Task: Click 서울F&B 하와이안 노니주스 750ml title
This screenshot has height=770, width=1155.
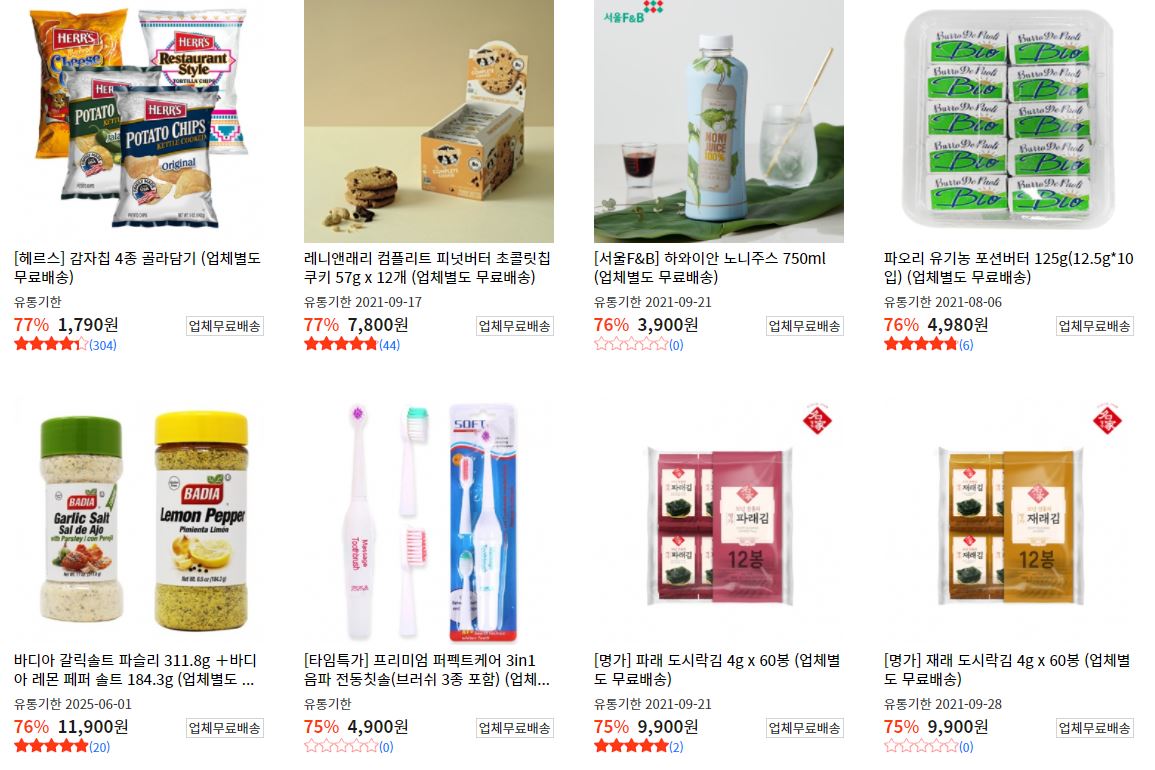Action: click(x=710, y=267)
